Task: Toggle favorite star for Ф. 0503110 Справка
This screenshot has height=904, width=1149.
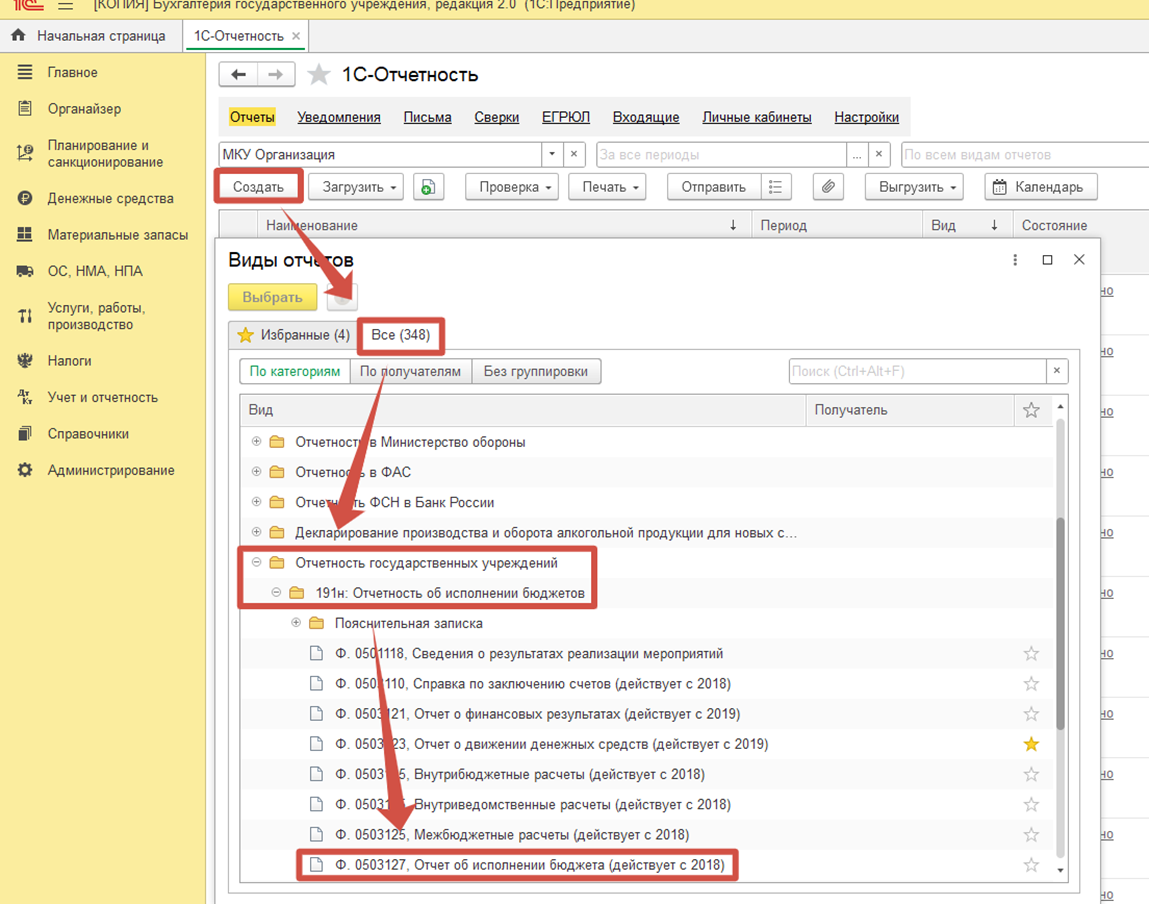Action: coord(1031,683)
